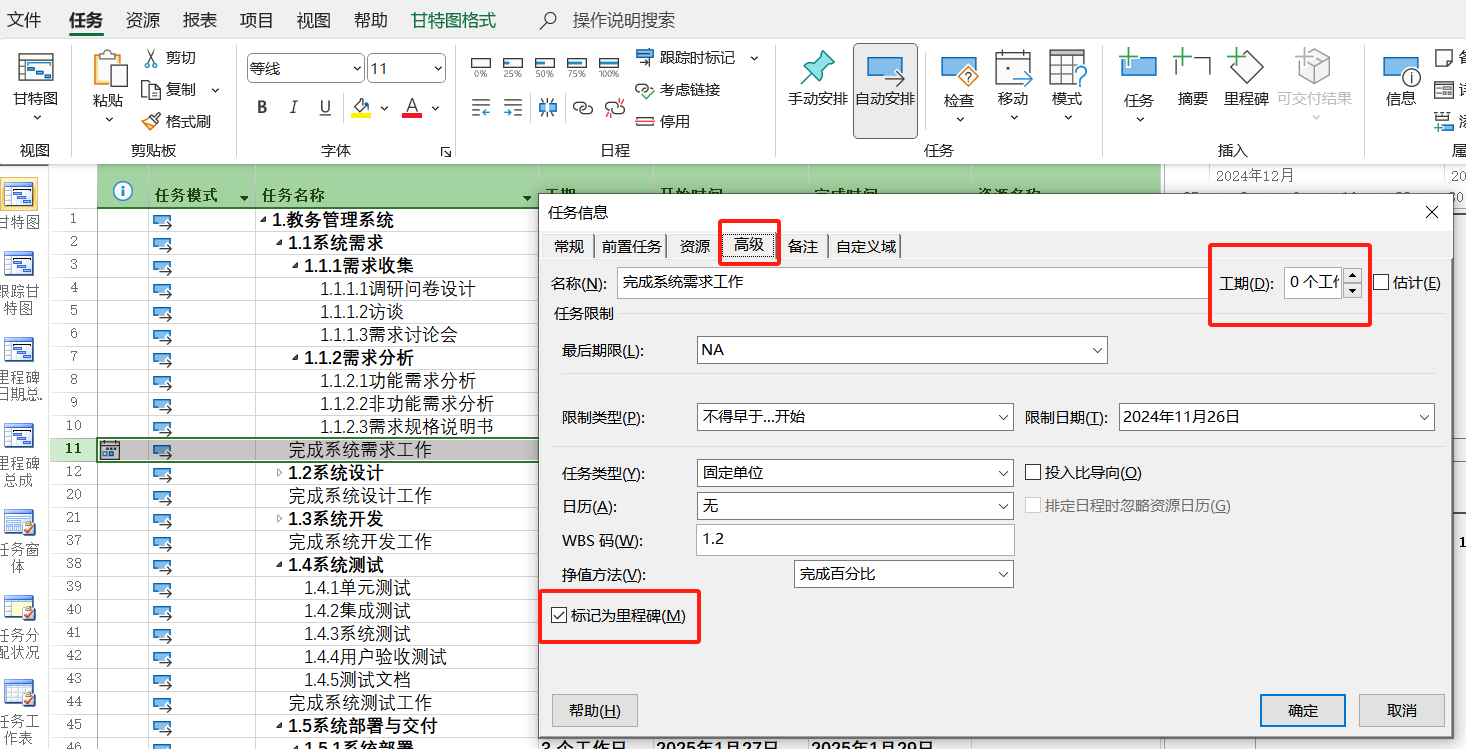The height and width of the screenshot is (749, 1466).
Task: Check the 估计(E) checkbox
Action: [1381, 283]
